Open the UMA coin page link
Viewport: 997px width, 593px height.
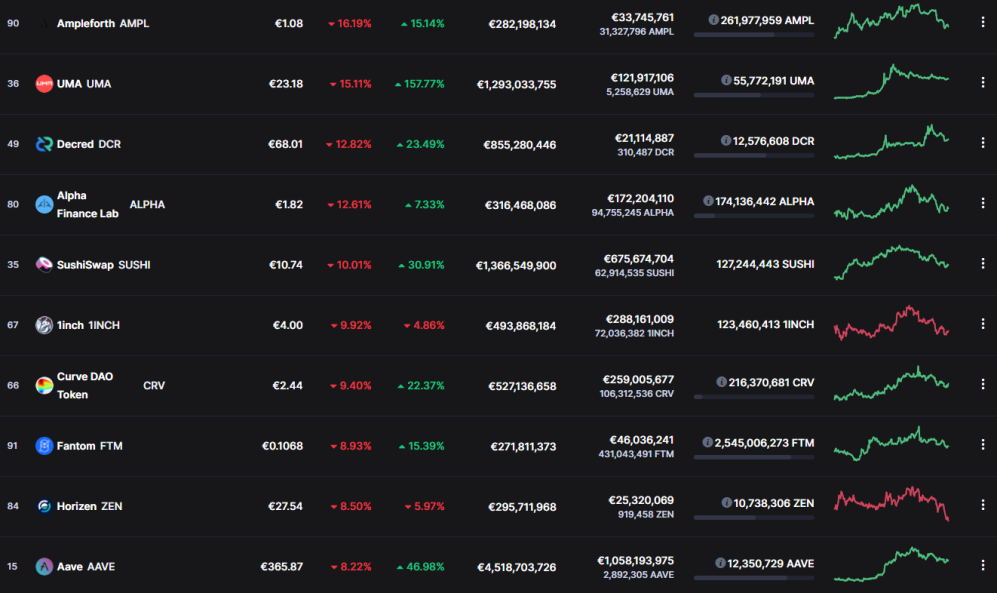click(84, 84)
